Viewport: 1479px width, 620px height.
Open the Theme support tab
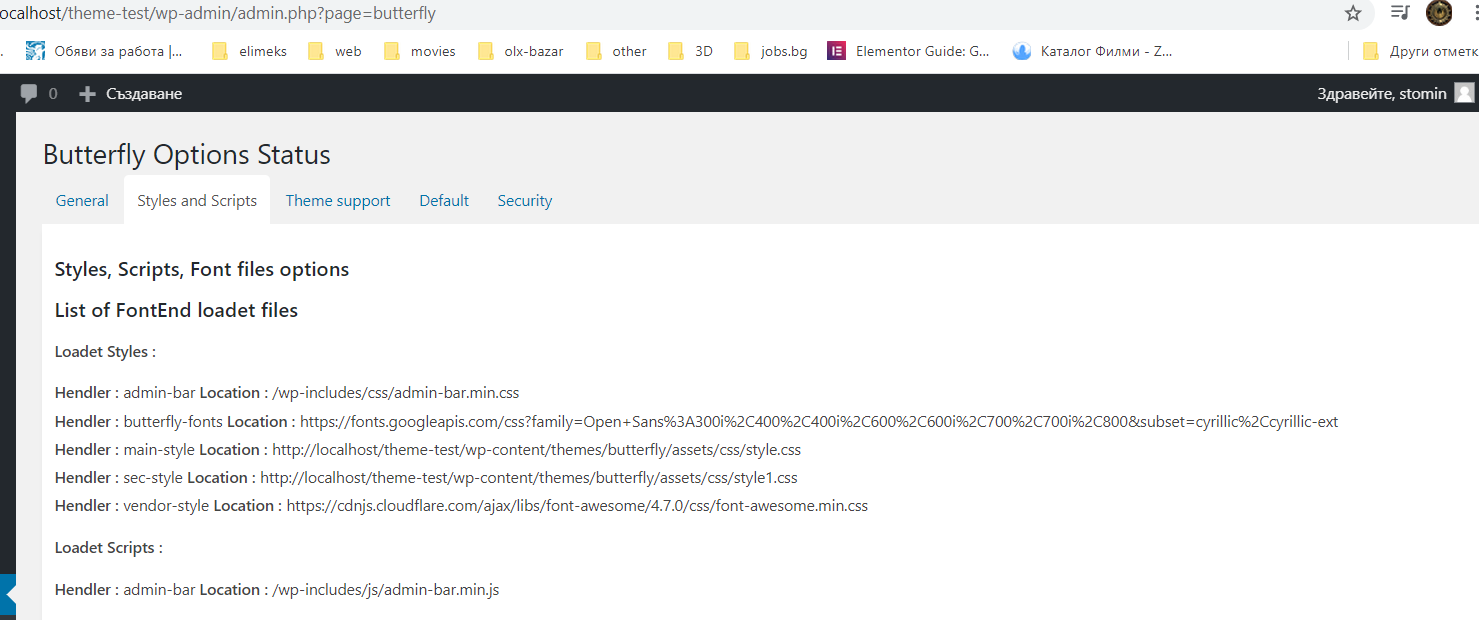[338, 200]
